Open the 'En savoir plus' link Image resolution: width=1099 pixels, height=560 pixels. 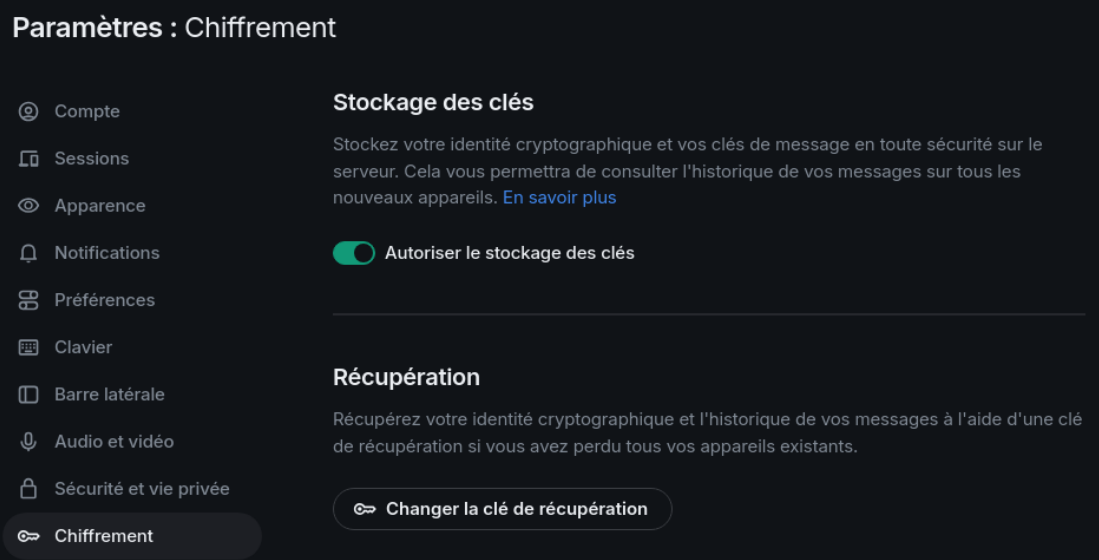[559, 198]
